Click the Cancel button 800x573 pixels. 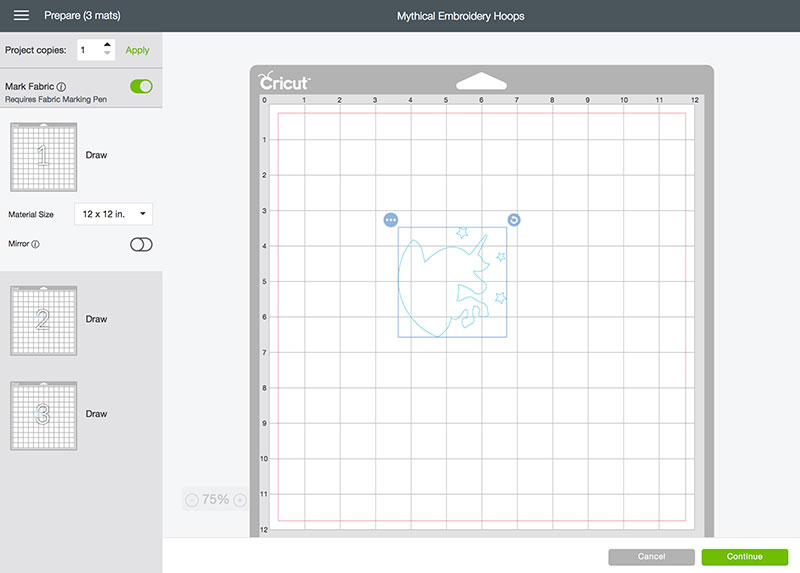tap(652, 557)
